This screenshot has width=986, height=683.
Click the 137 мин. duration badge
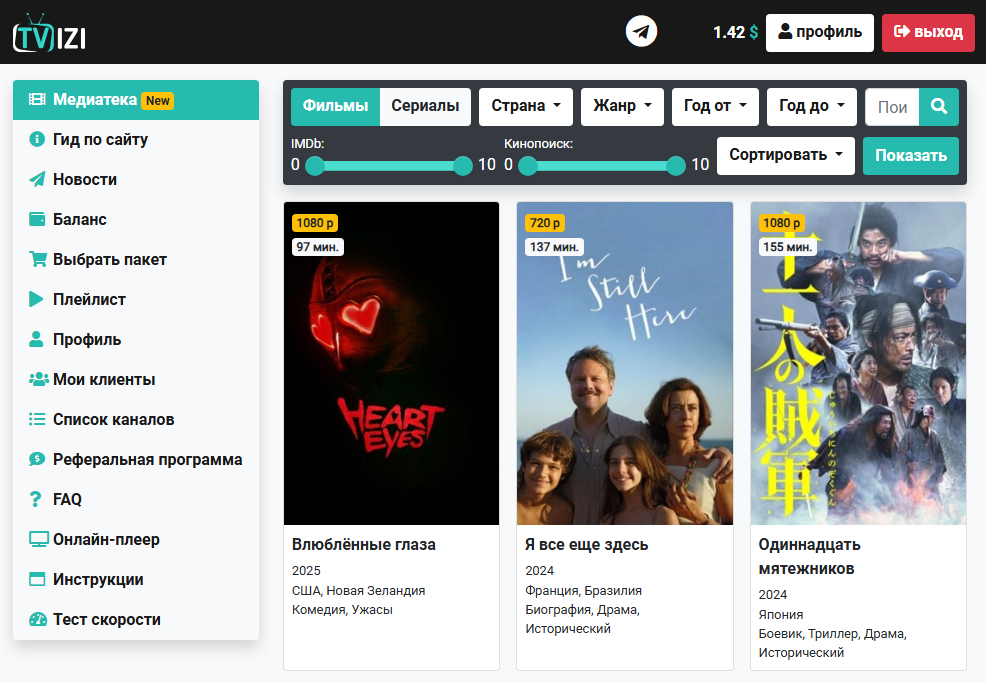554,247
